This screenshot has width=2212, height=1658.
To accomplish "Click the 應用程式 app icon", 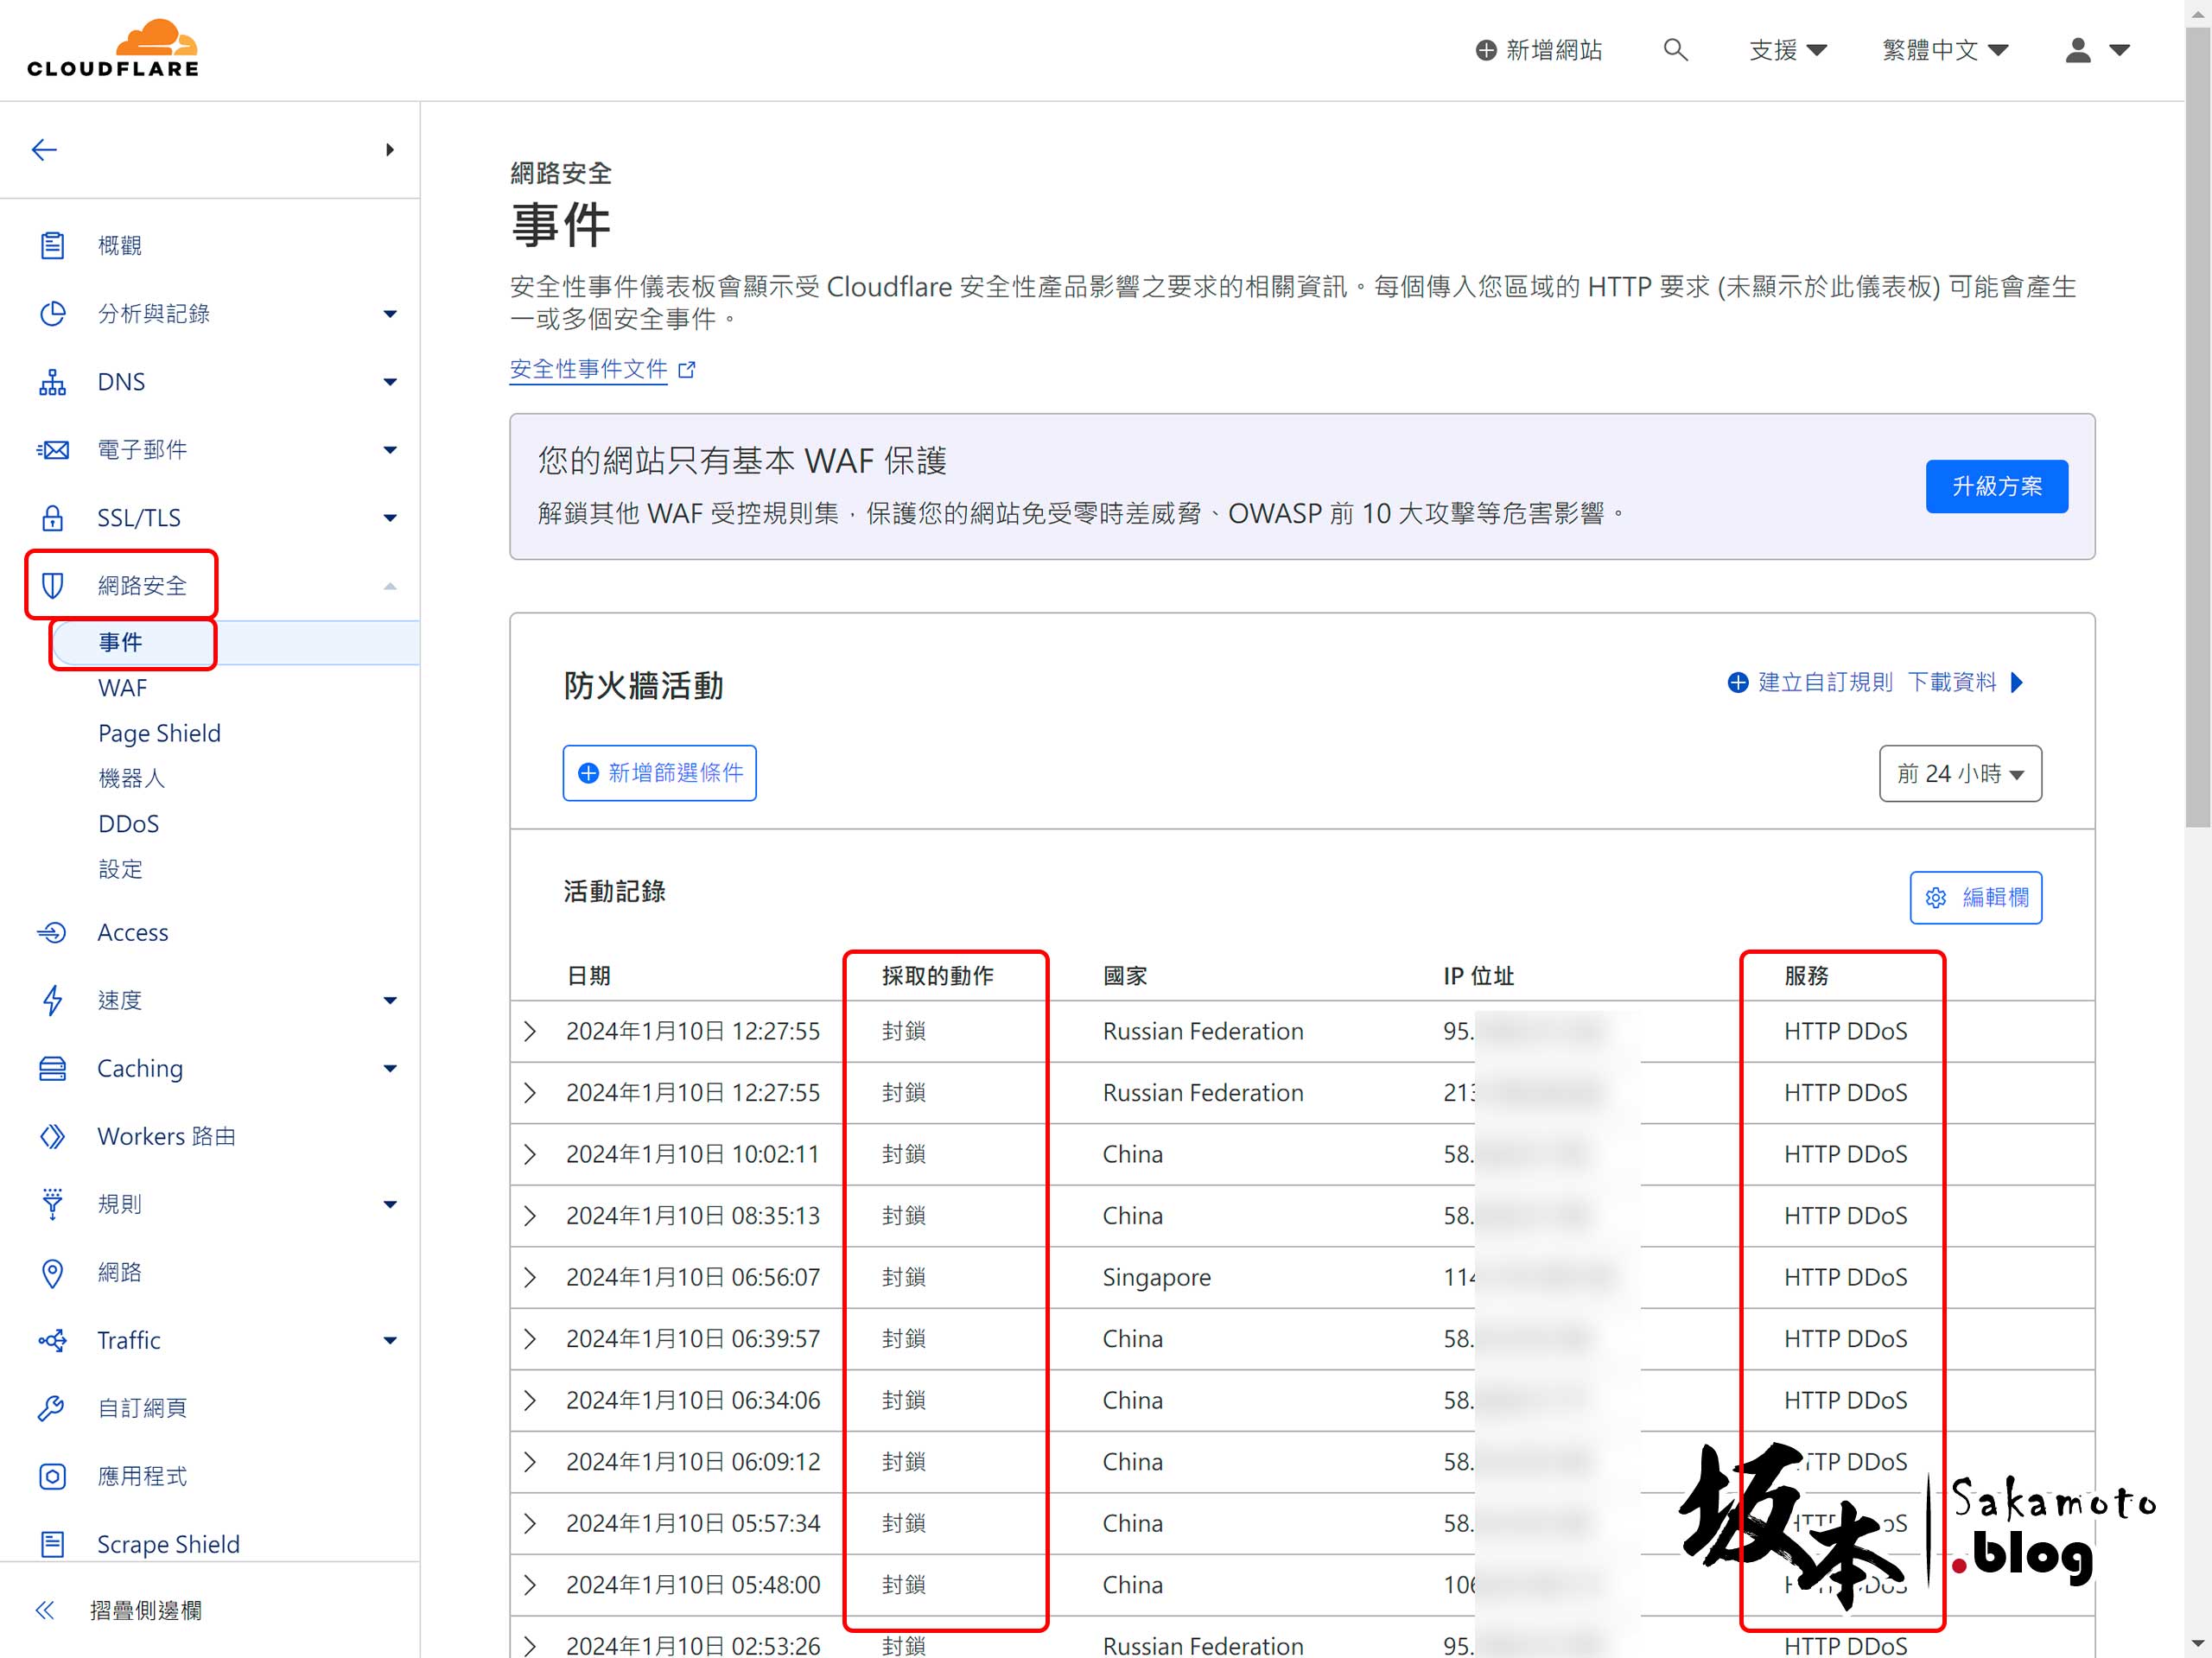I will coord(52,1476).
